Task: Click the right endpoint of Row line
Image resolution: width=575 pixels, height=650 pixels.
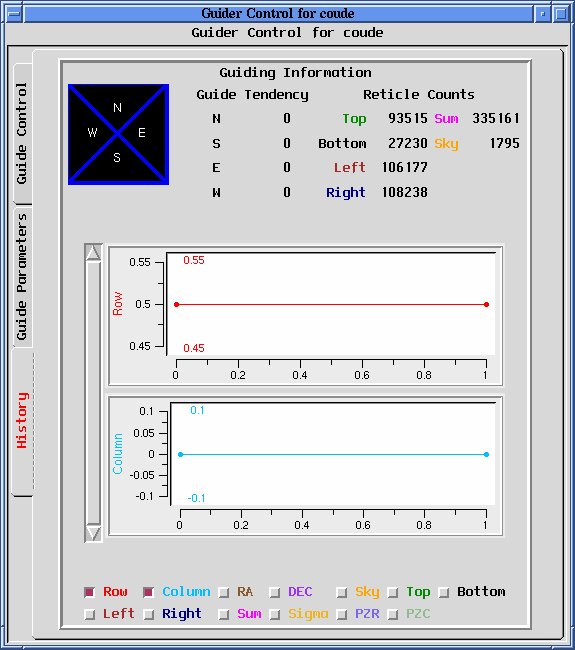Action: [x=486, y=304]
